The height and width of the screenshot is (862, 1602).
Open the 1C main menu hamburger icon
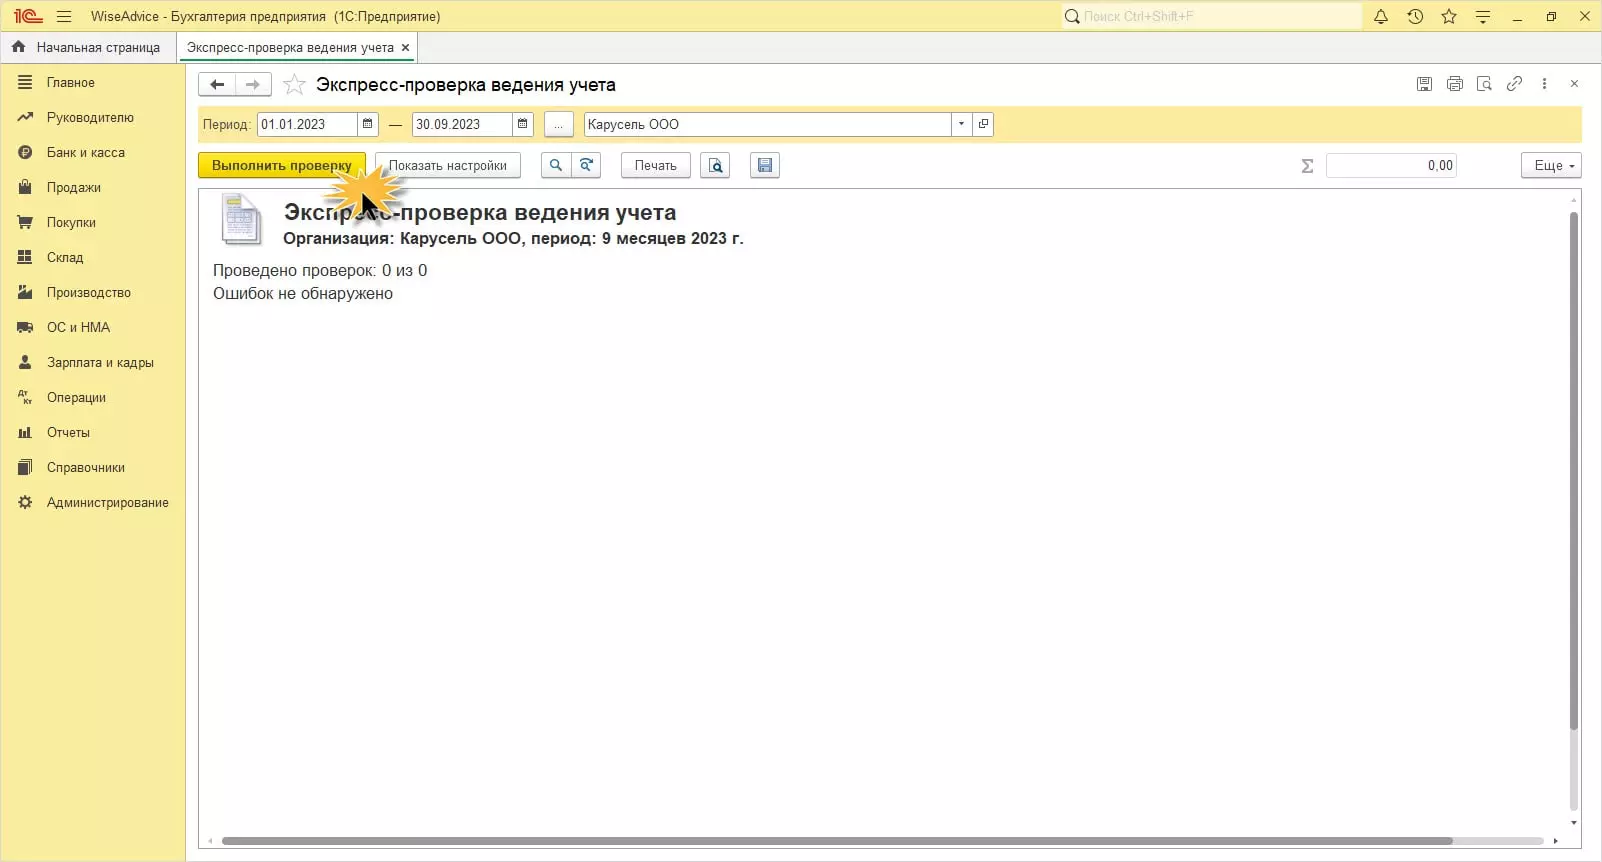[x=64, y=16]
